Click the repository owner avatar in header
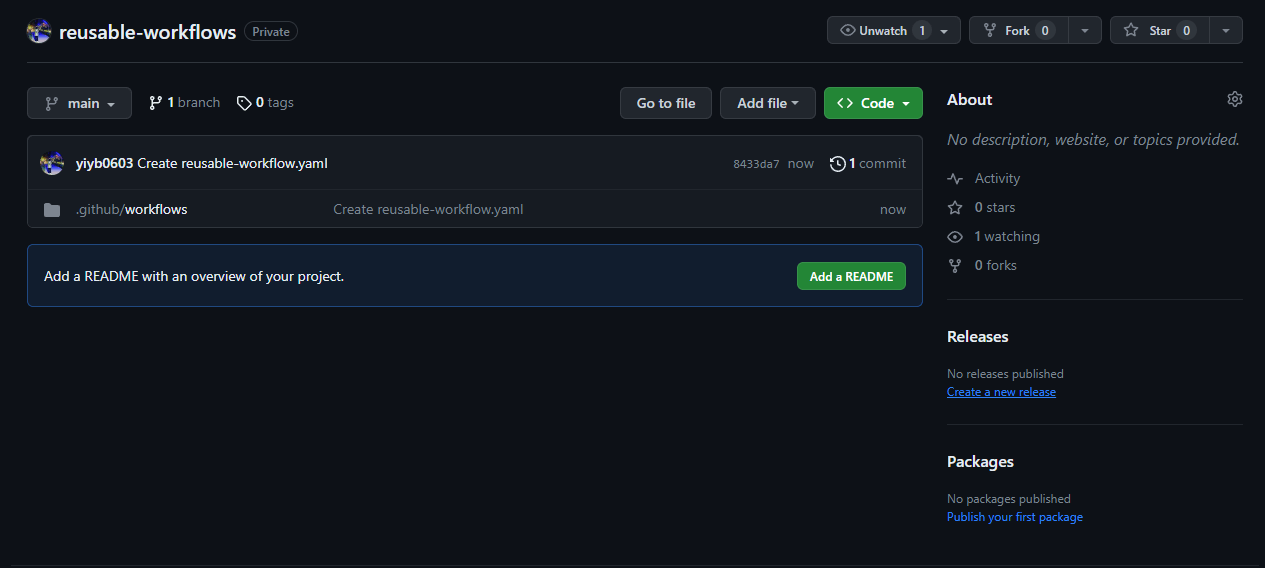This screenshot has height=568, width=1265. coord(39,31)
